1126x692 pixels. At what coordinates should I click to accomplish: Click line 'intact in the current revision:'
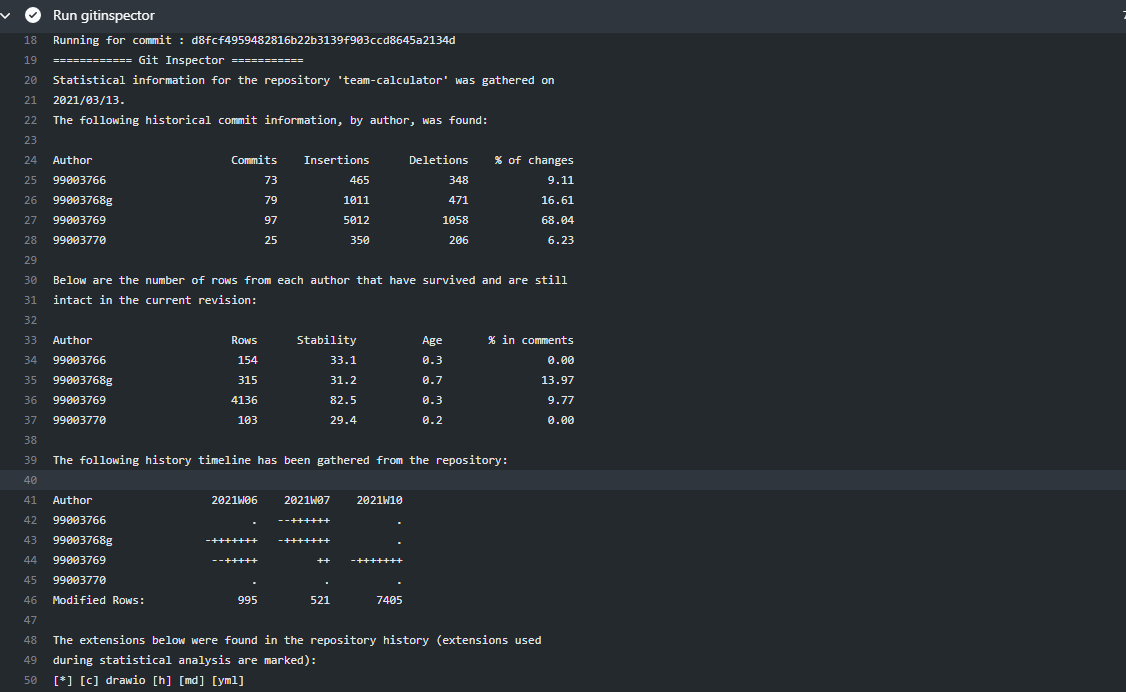(x=154, y=300)
